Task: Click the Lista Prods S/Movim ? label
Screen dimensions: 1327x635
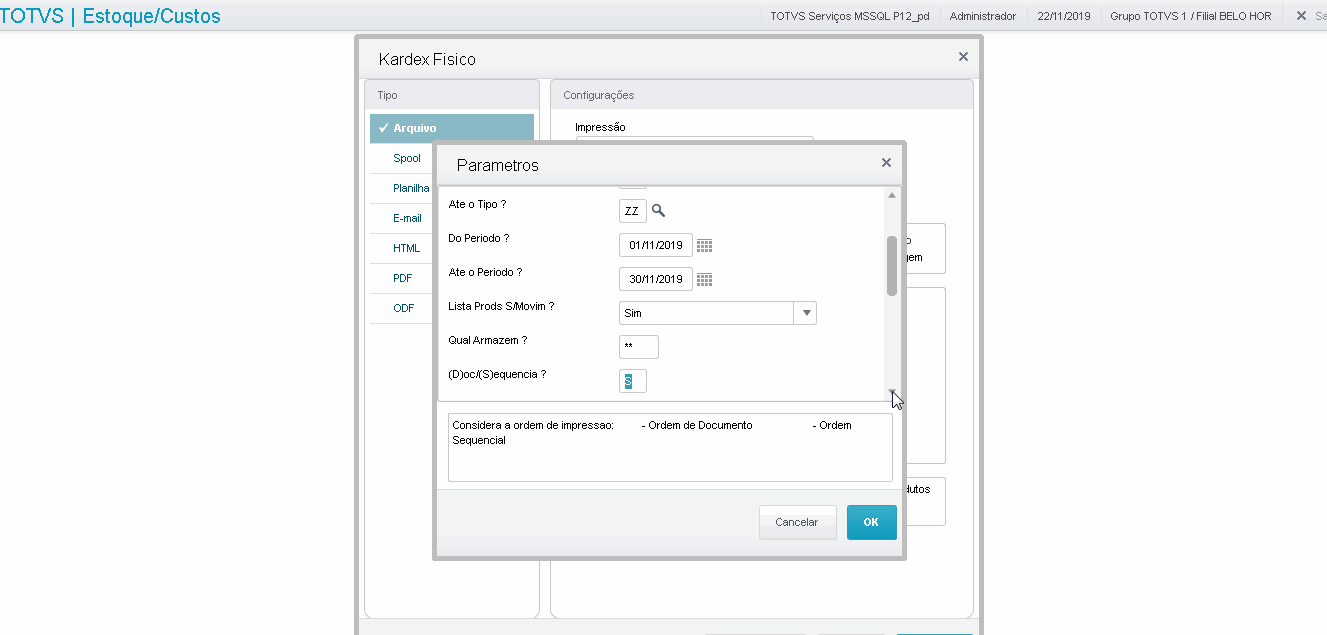Action: coord(502,306)
